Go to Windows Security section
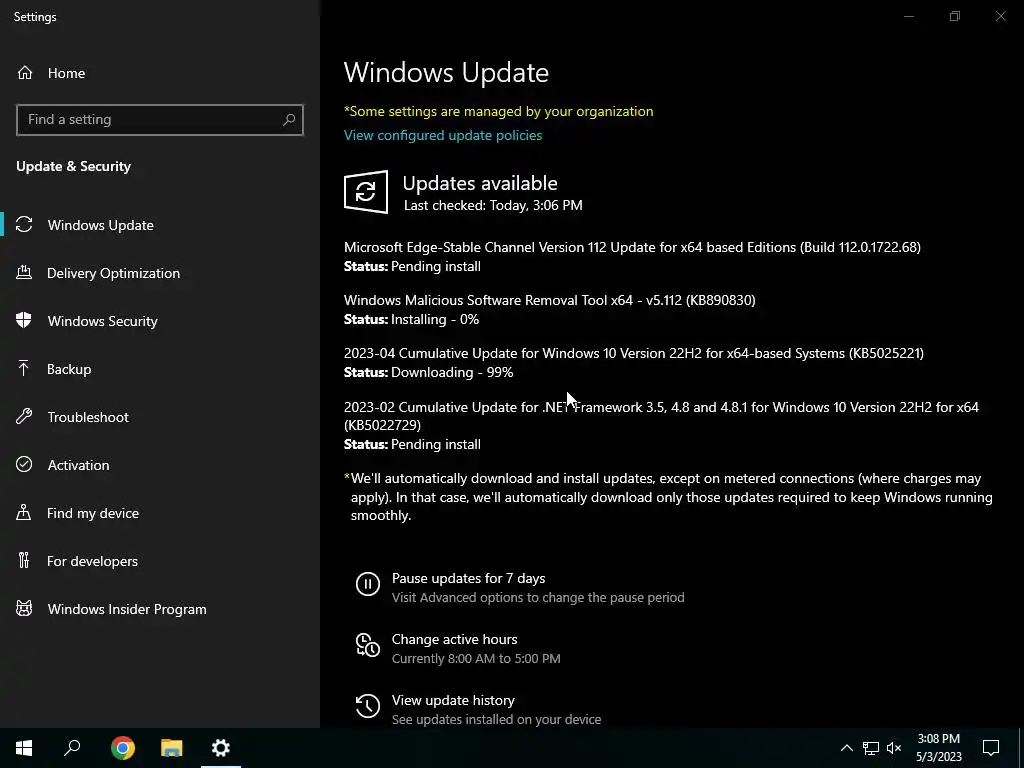This screenshot has height=768, width=1024. click(103, 321)
